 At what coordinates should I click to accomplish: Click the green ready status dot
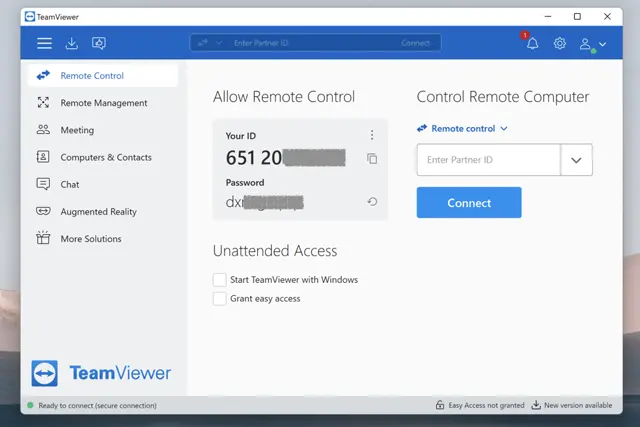[x=30, y=405]
